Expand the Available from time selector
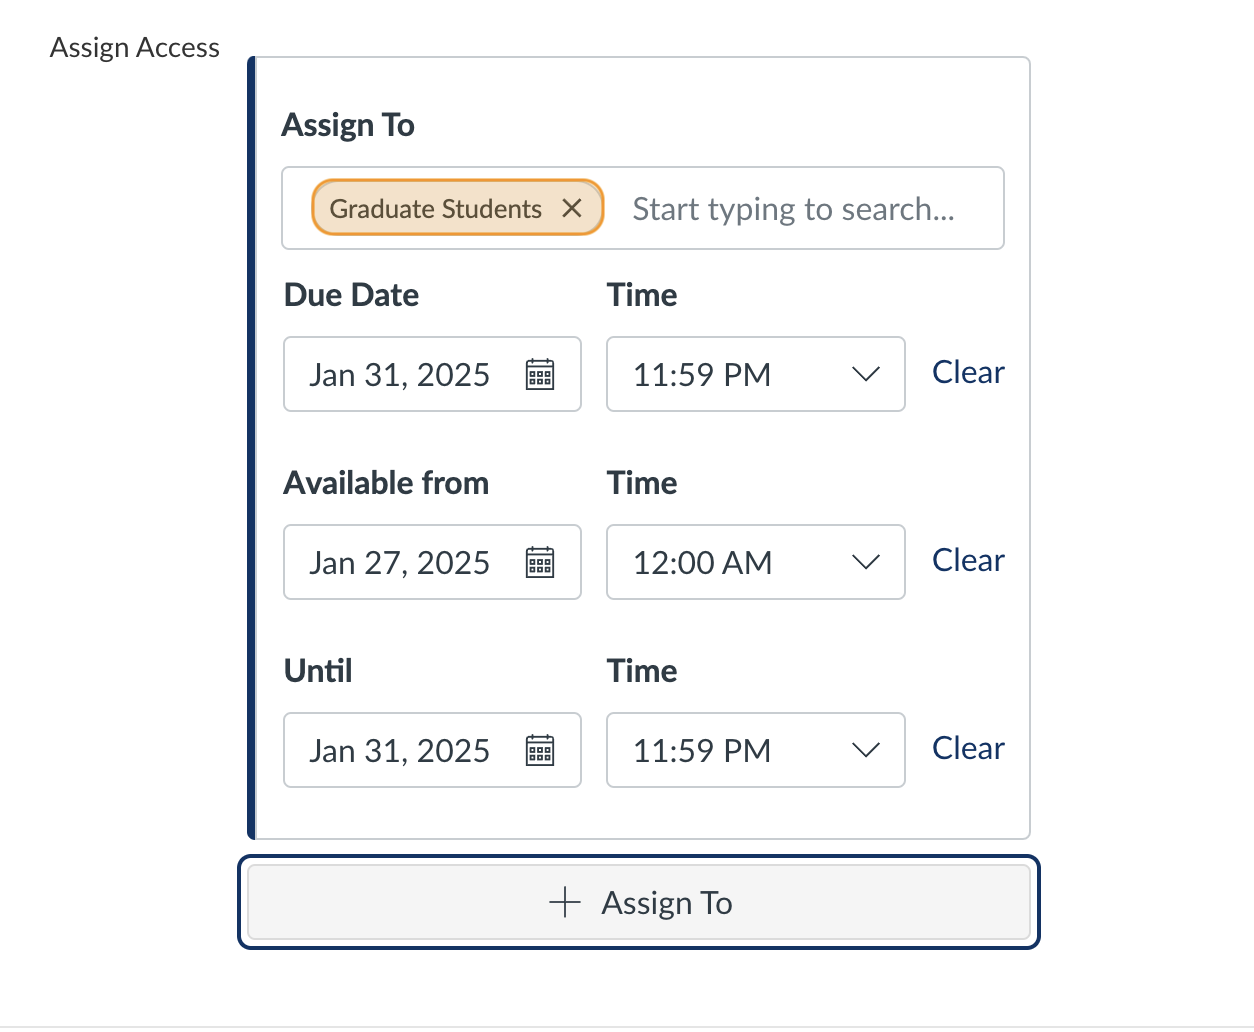The width and height of the screenshot is (1254, 1032). (866, 562)
